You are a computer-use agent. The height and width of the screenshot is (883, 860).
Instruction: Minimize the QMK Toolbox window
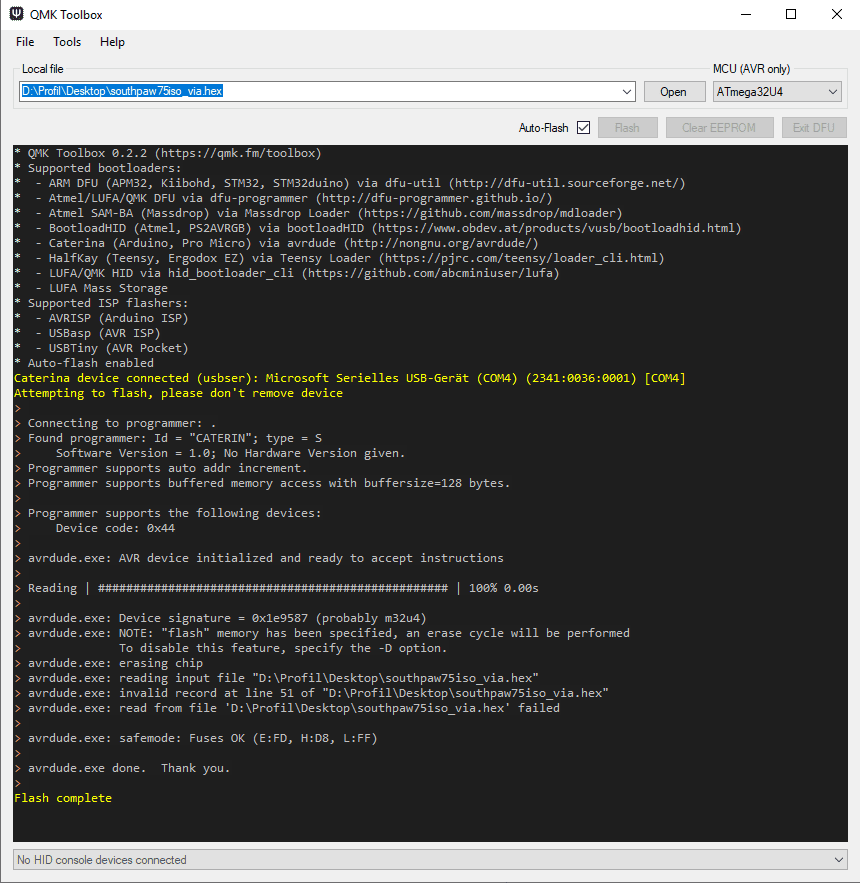point(746,14)
